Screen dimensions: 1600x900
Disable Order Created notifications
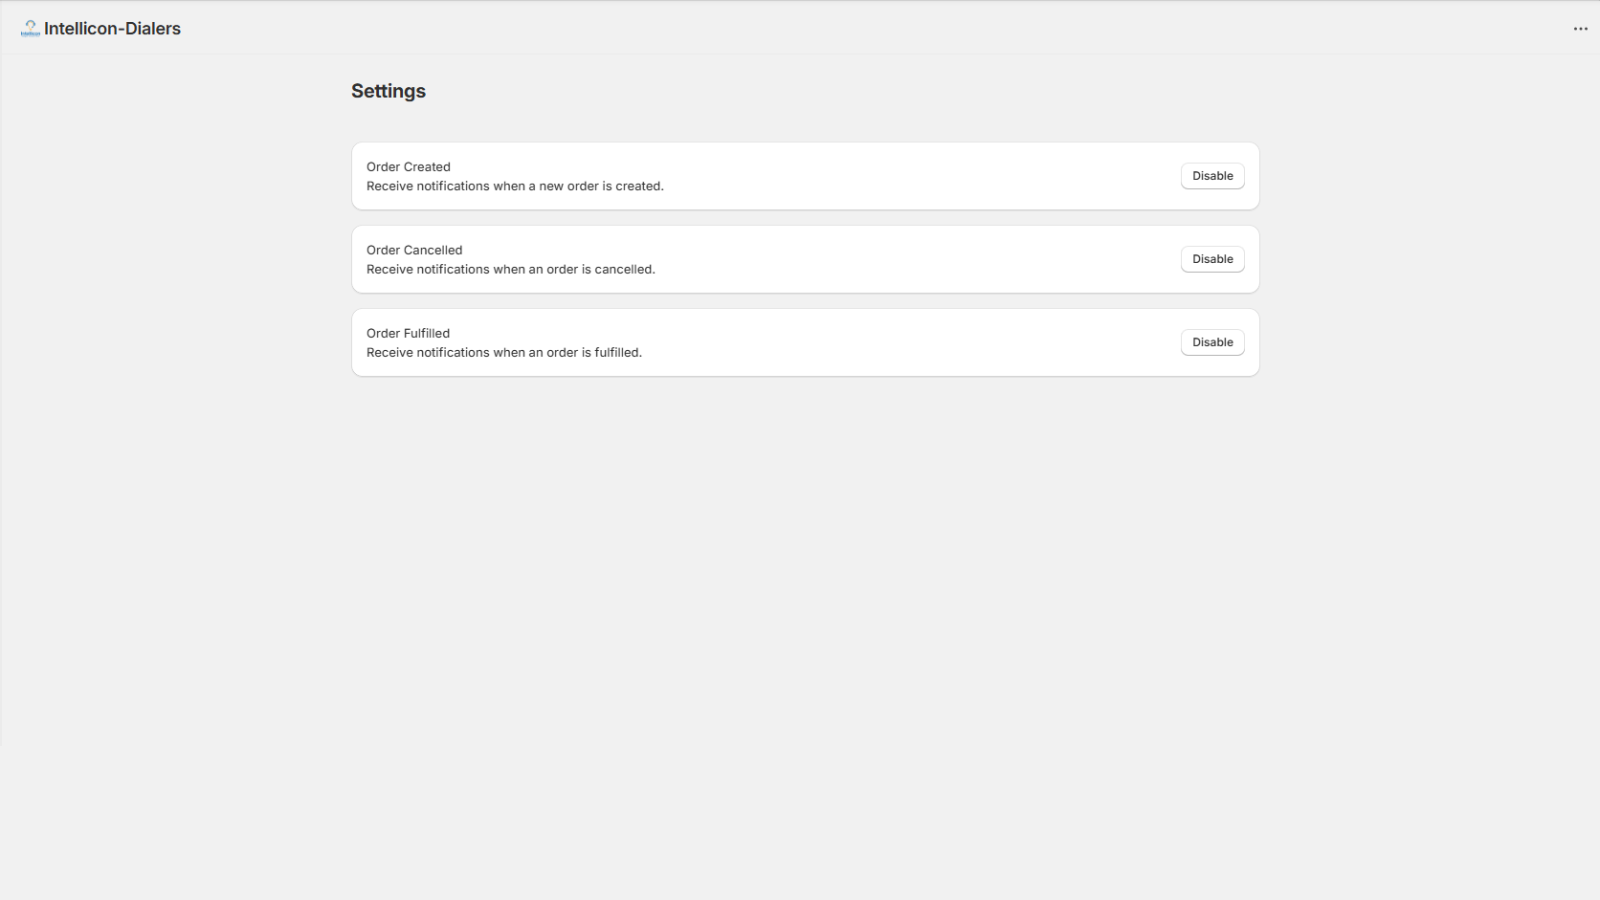tap(1212, 176)
